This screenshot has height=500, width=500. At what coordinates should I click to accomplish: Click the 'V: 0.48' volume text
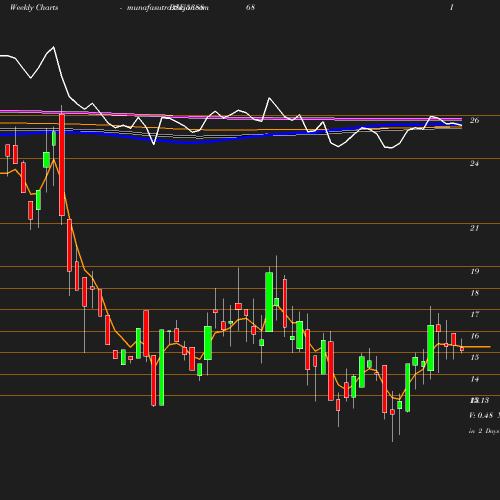[481, 415]
